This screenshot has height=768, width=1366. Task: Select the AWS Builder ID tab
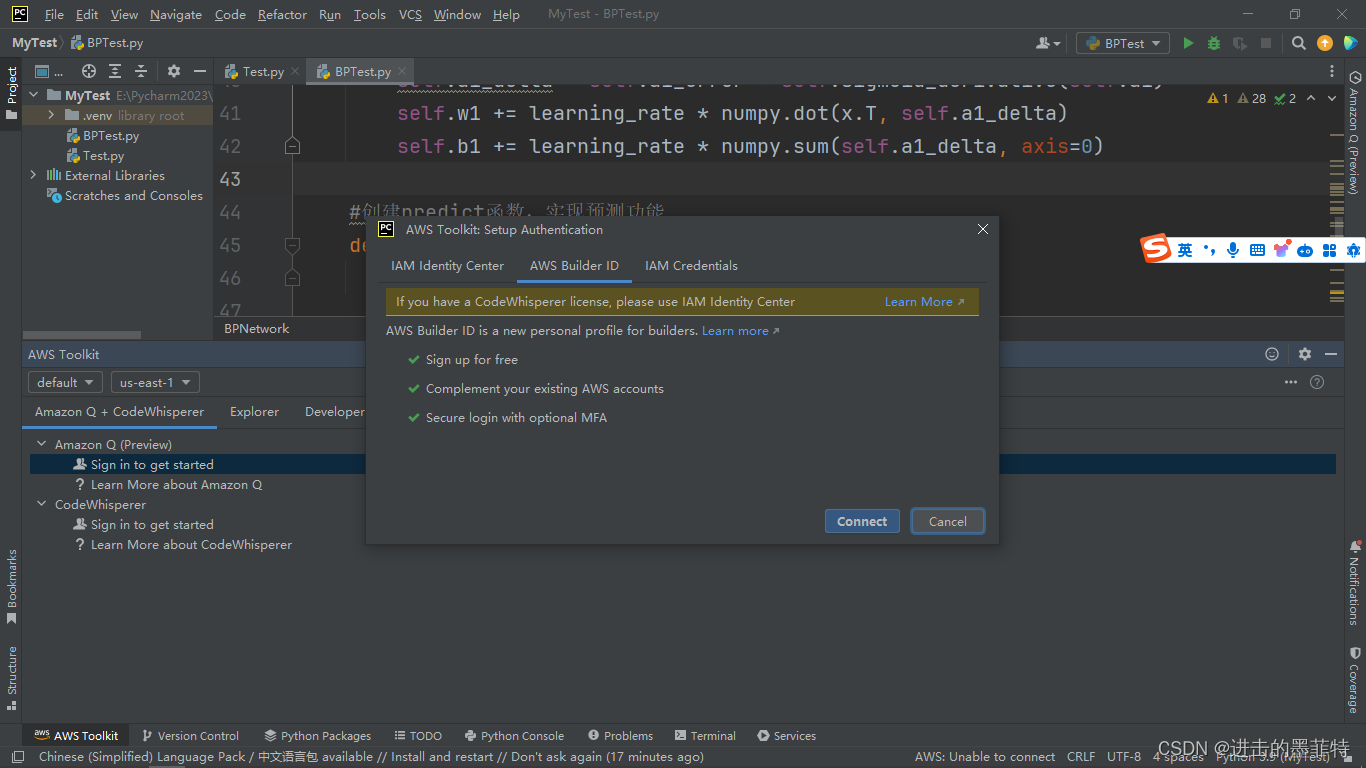tap(574, 265)
